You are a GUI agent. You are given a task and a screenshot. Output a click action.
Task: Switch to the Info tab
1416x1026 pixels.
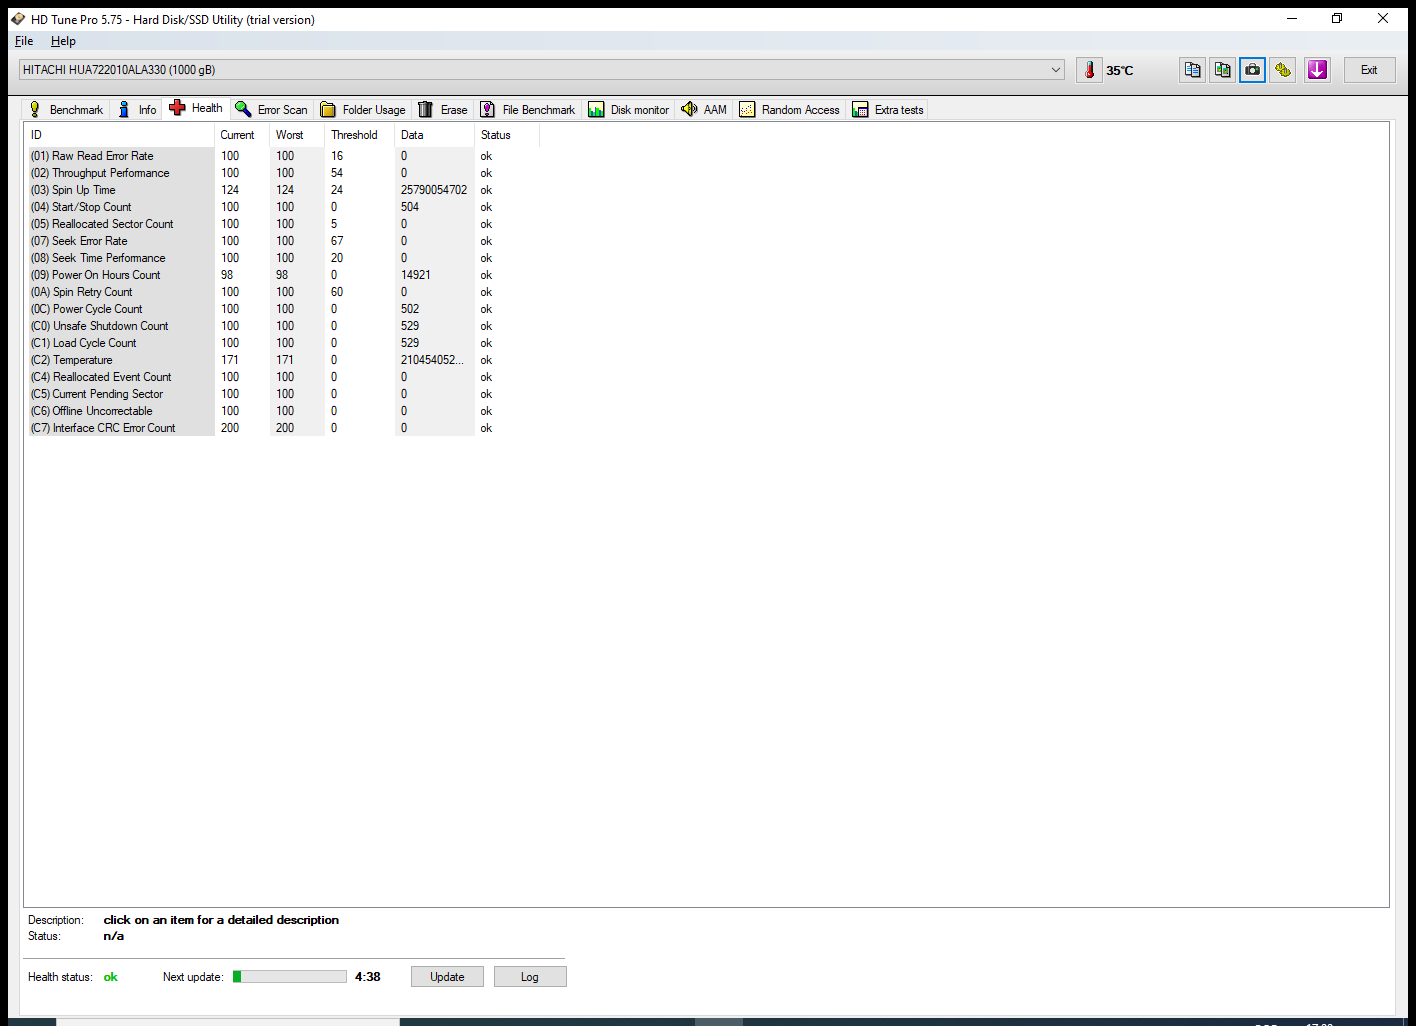(x=137, y=110)
